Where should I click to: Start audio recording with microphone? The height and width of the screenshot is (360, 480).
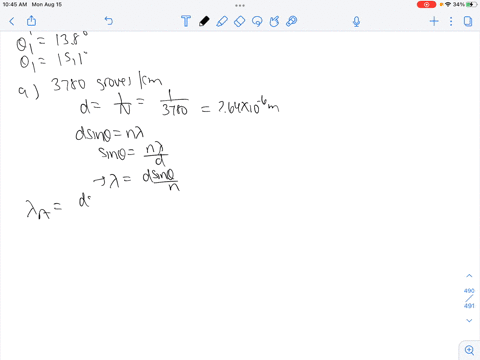tap(356, 22)
